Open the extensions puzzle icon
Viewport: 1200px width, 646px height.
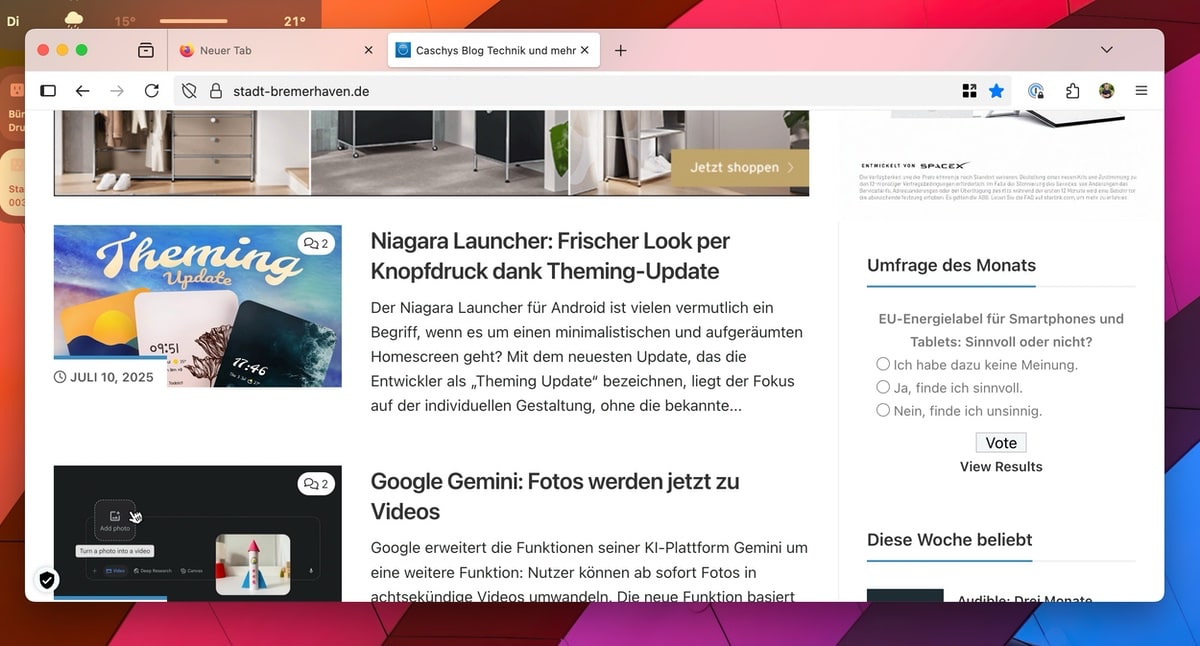pyautogui.click(x=1072, y=91)
